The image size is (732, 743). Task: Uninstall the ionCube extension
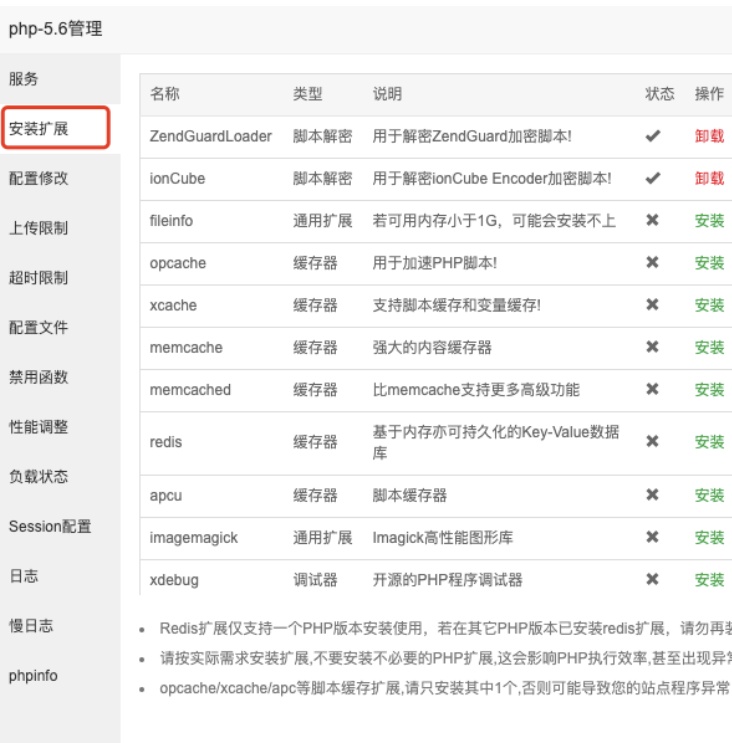click(x=709, y=178)
